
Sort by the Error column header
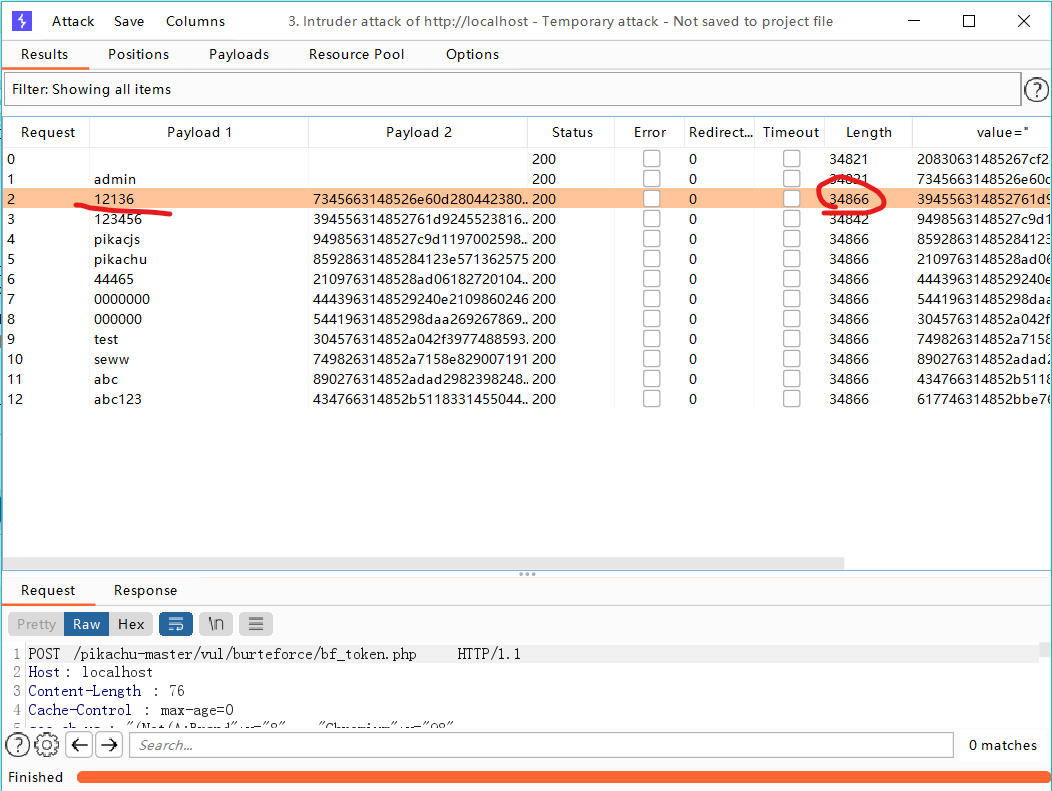(649, 133)
